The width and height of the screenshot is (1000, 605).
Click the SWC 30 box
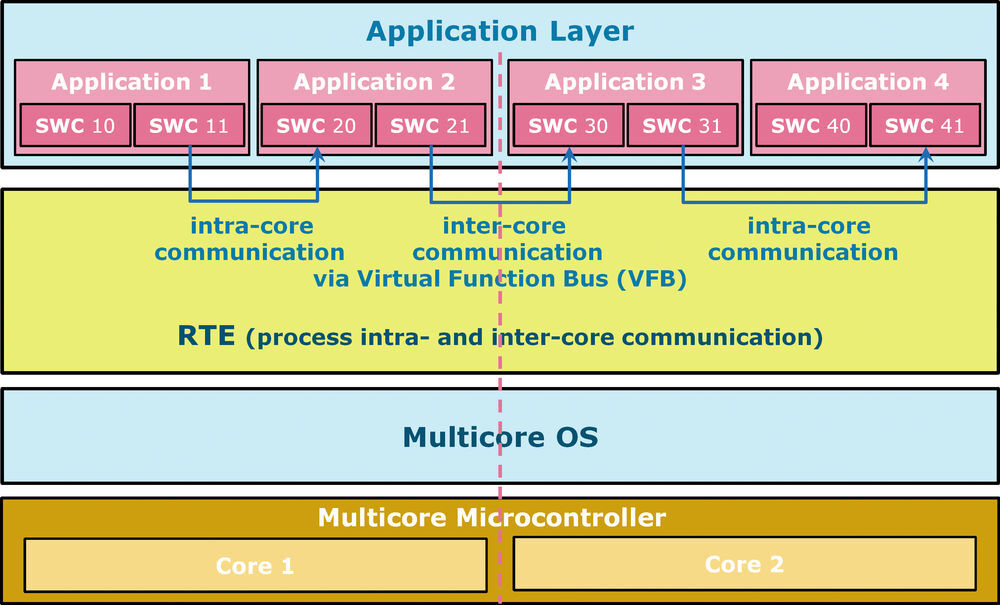coord(568,126)
